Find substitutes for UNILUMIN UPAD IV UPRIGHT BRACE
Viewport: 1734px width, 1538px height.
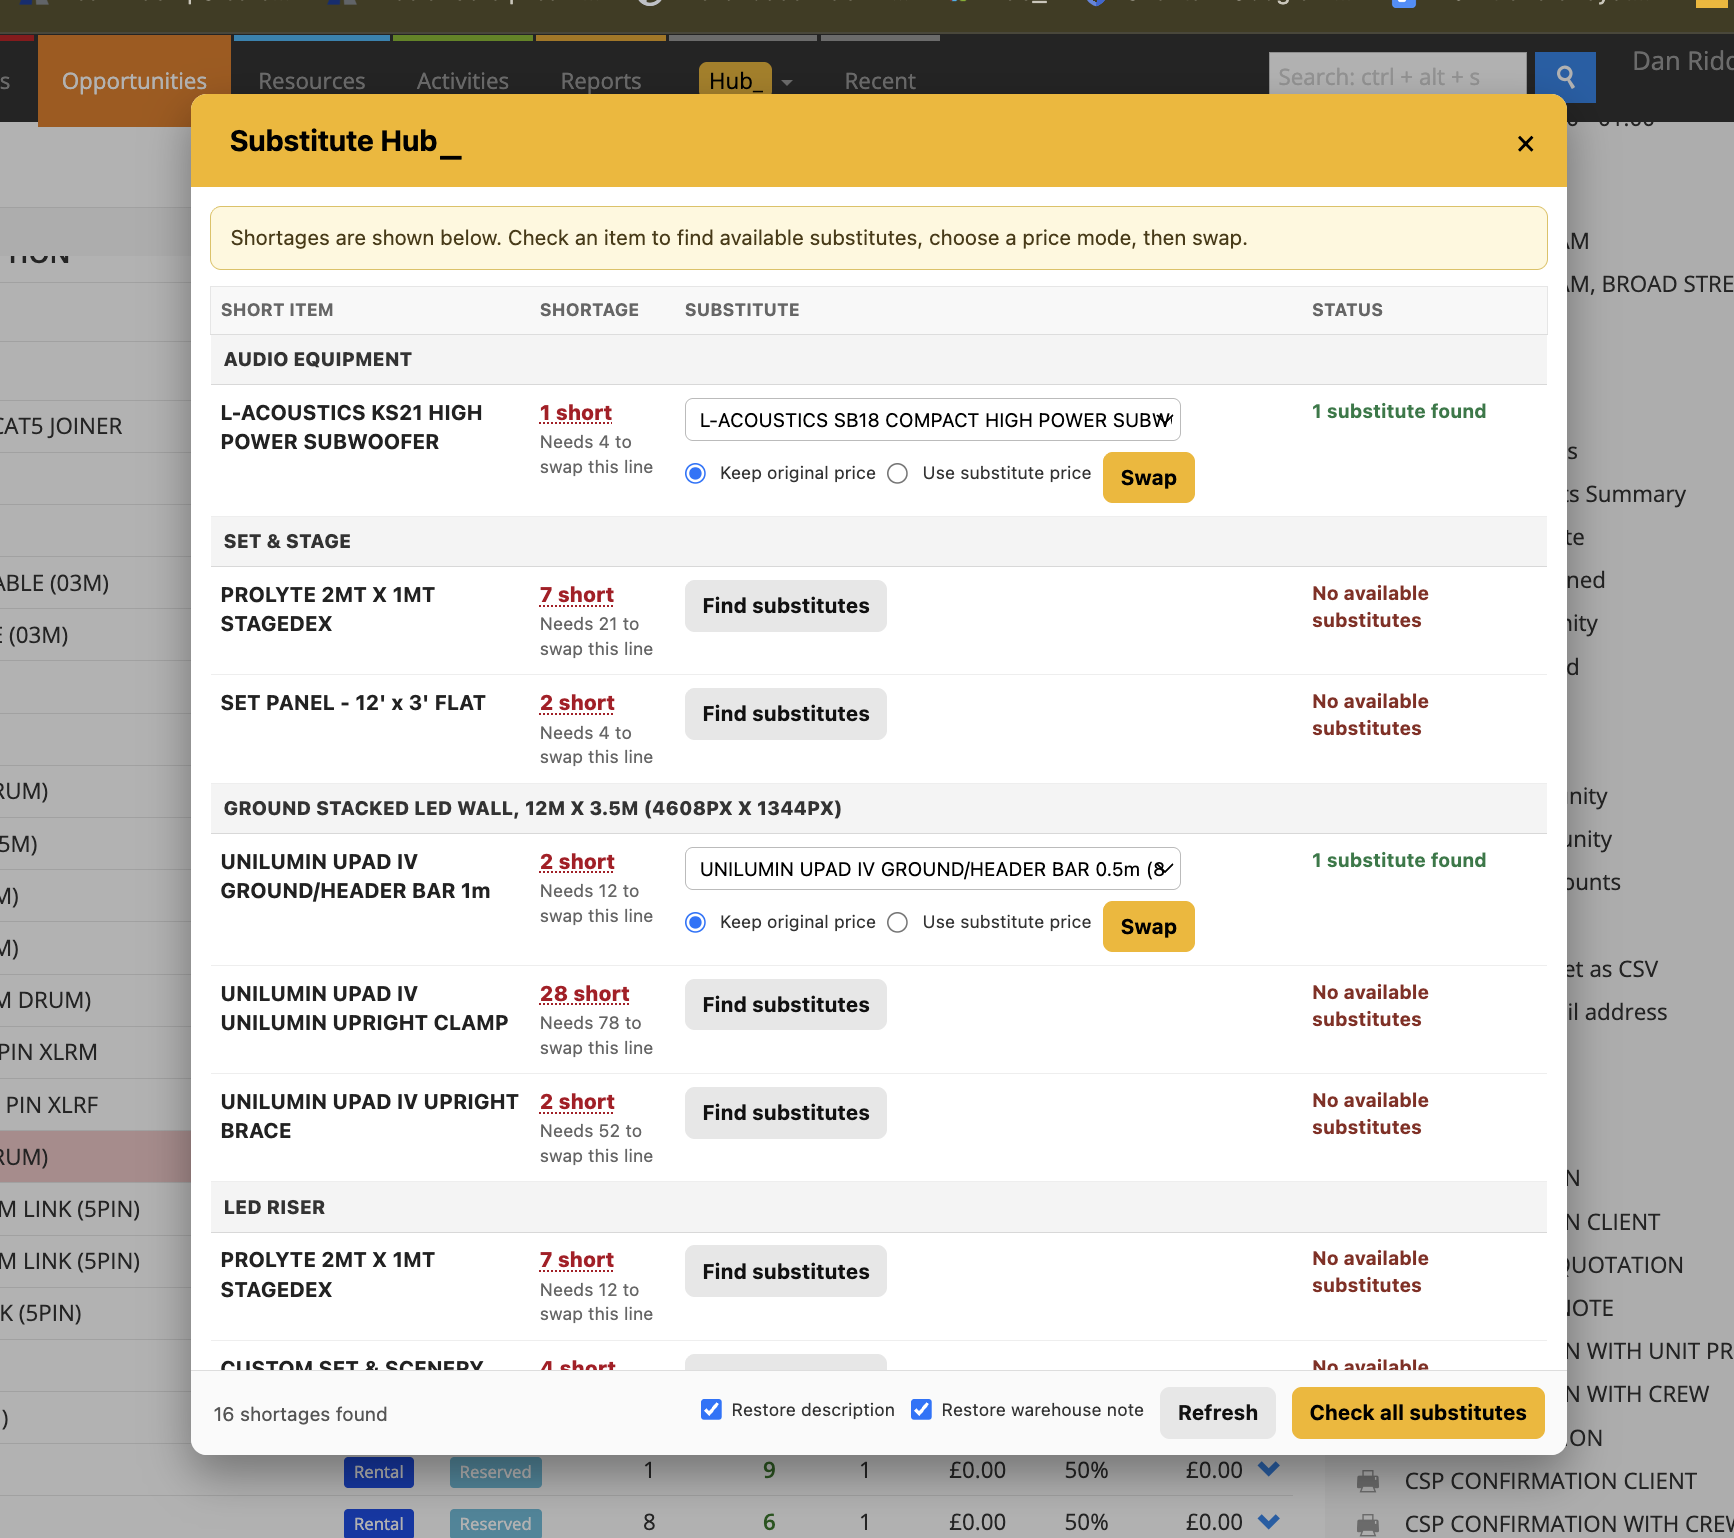point(785,1113)
